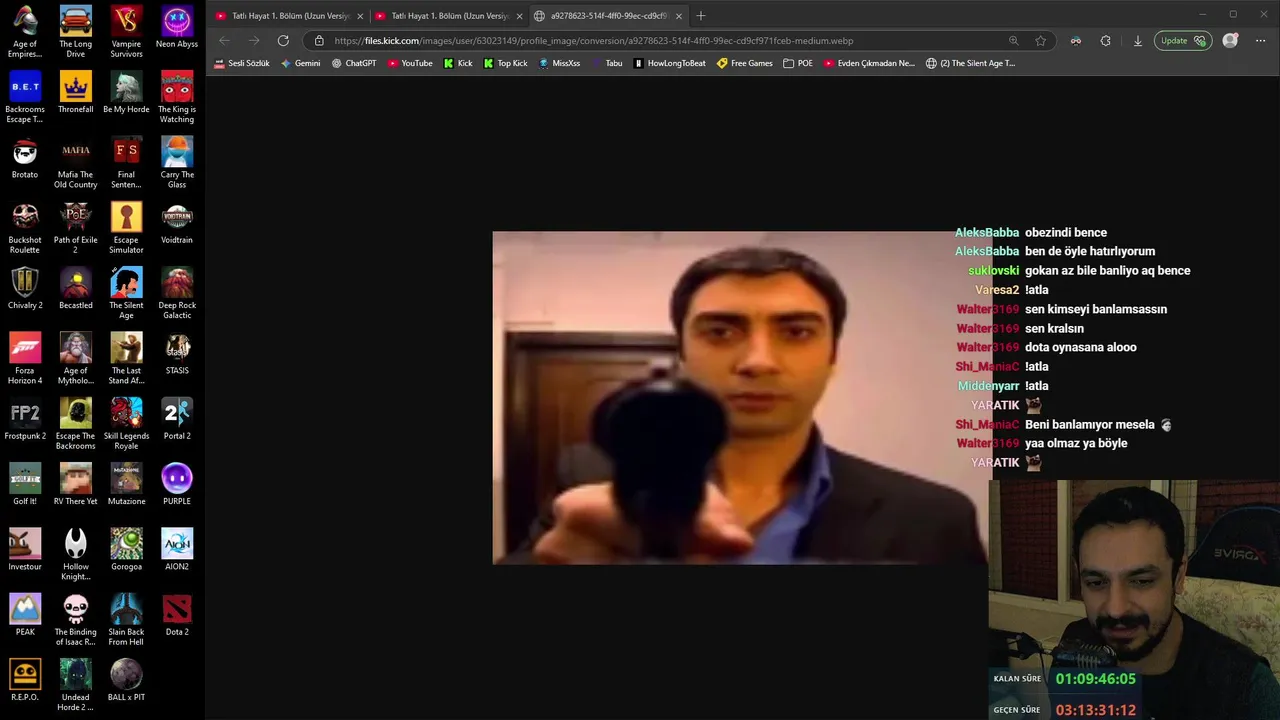Launch Frostpunk 2 desktop icon
The width and height of the screenshot is (1280, 720).
(25, 420)
